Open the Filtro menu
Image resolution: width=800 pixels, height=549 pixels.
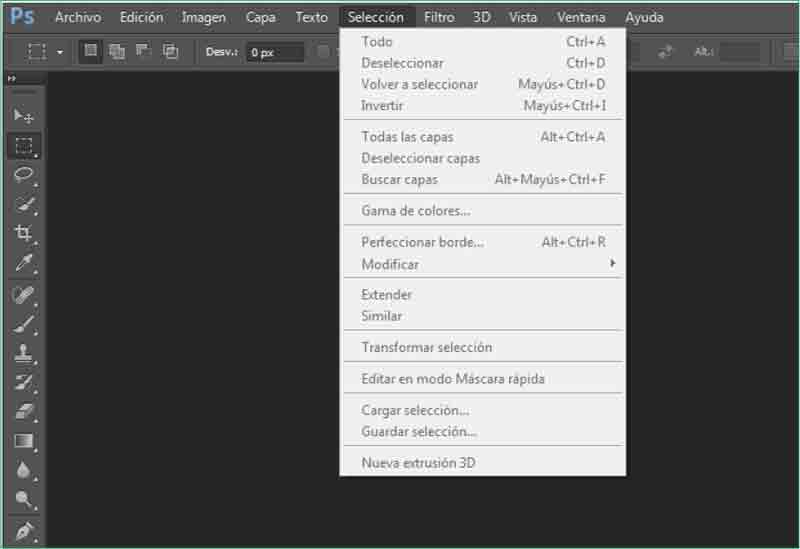438,17
